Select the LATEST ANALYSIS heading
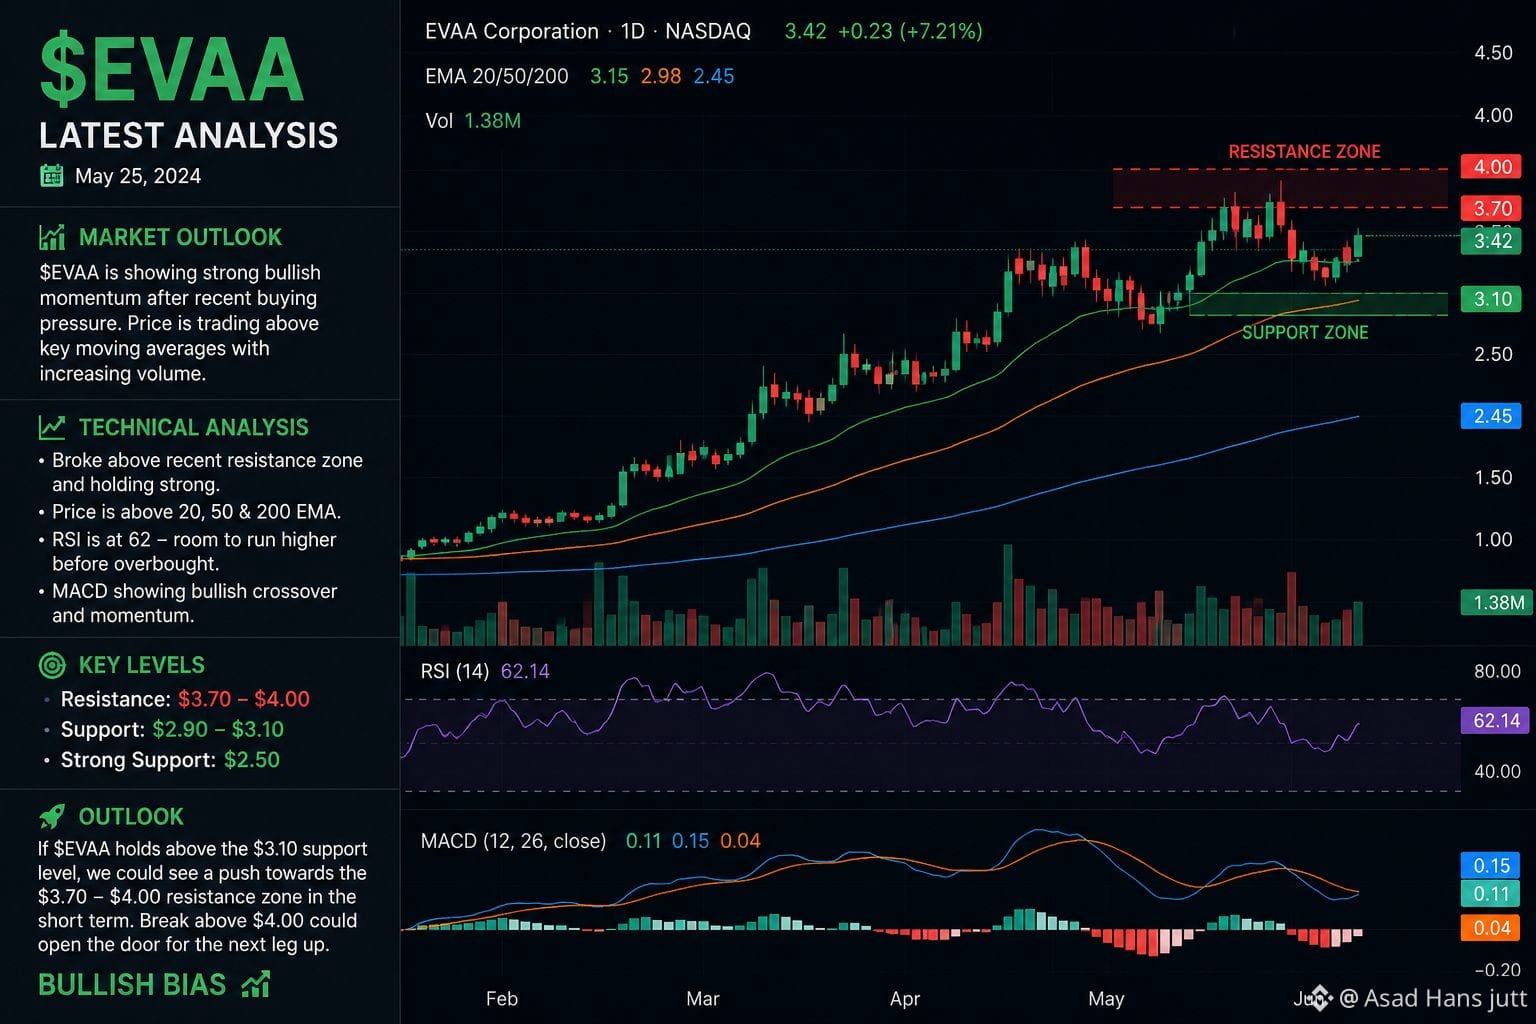Image resolution: width=1536 pixels, height=1024 pixels. click(189, 136)
